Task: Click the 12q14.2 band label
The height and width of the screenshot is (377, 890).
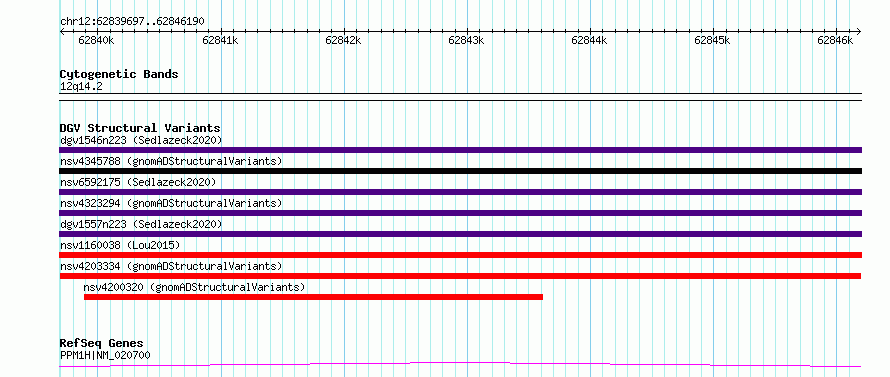Action: click(x=81, y=87)
